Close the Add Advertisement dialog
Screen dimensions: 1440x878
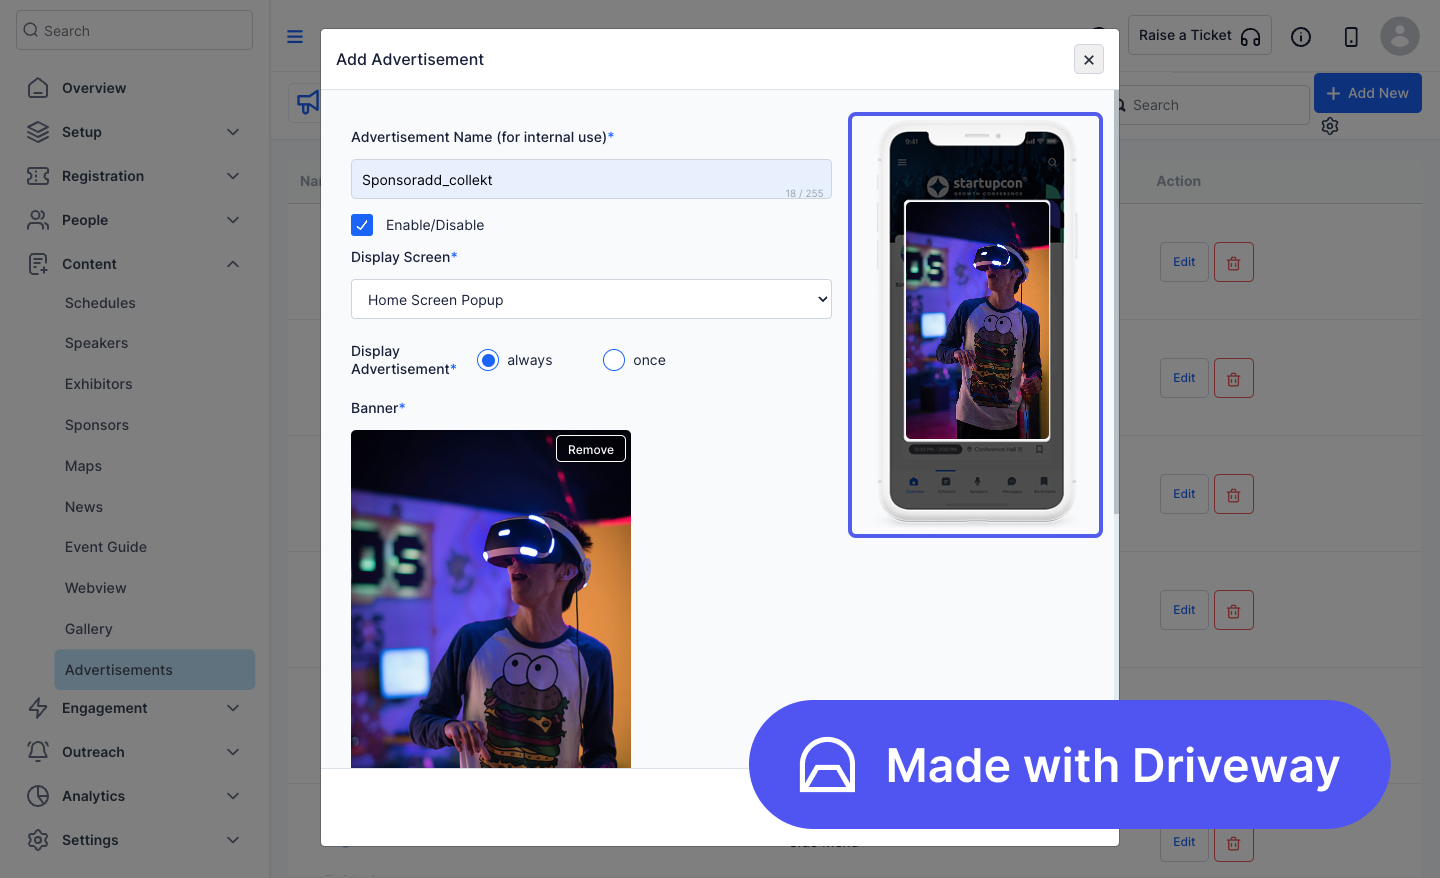(x=1089, y=60)
